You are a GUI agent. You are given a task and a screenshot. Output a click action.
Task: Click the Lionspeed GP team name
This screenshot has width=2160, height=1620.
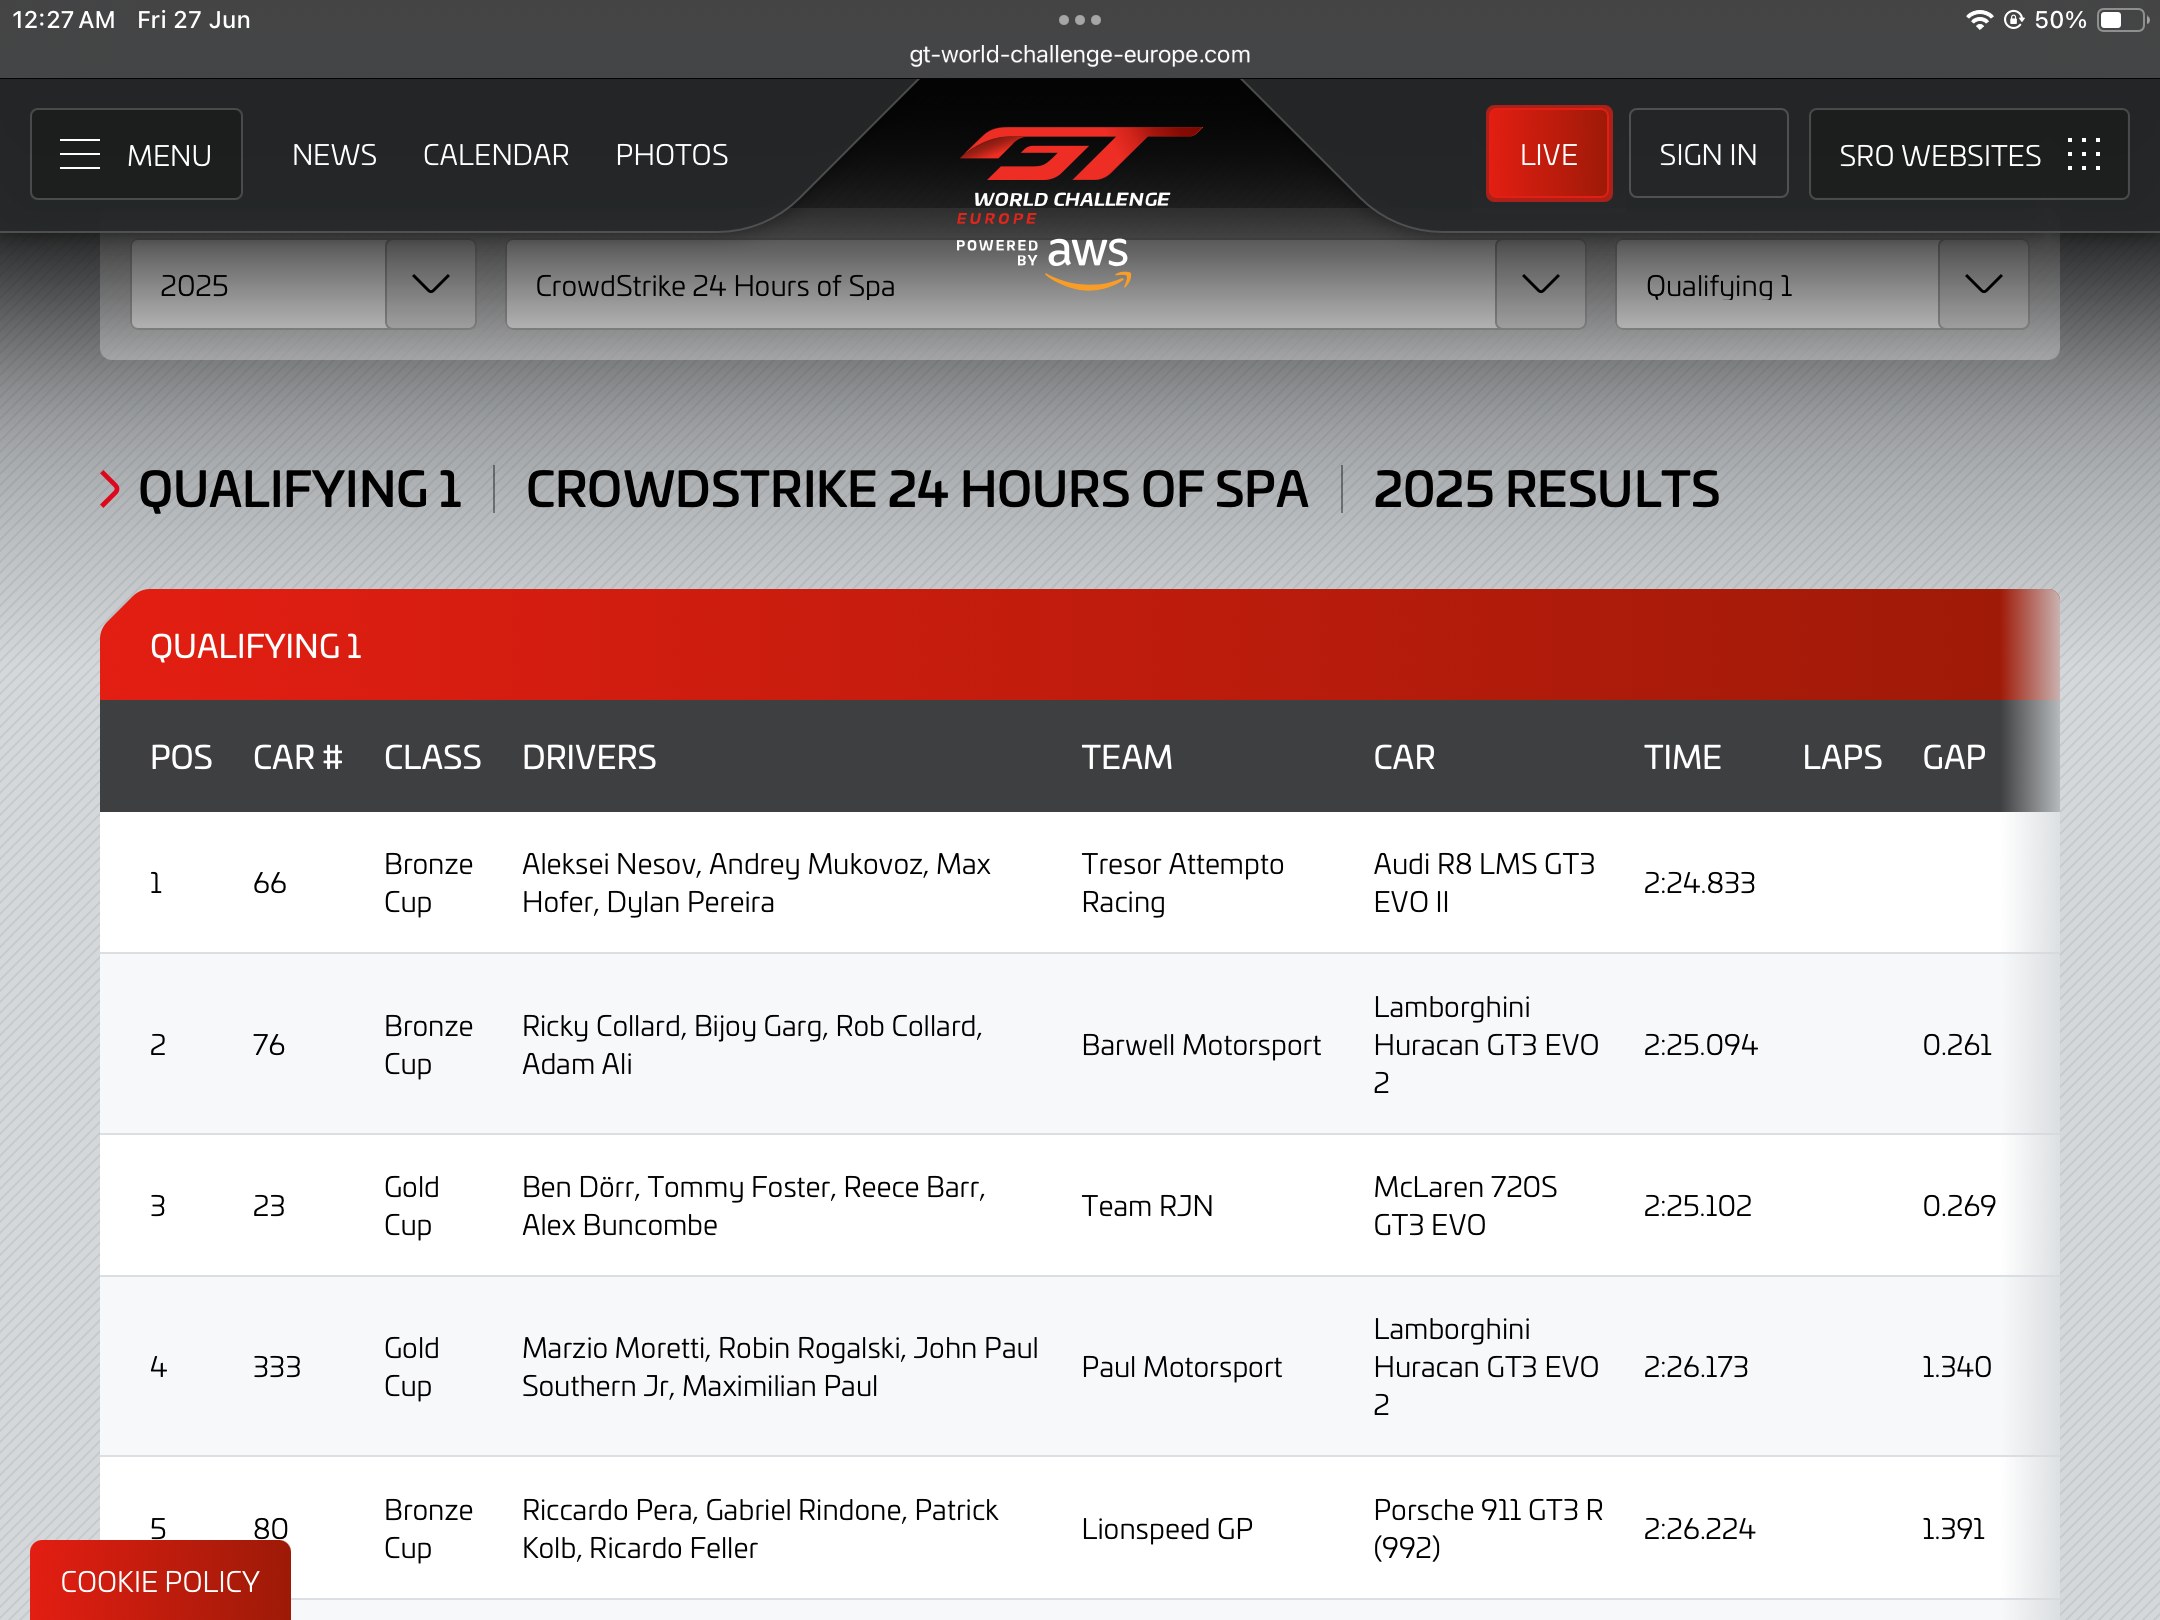(1167, 1529)
